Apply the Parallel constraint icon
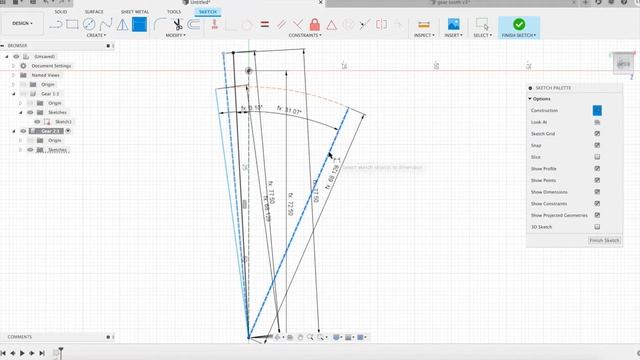 (x=282, y=24)
